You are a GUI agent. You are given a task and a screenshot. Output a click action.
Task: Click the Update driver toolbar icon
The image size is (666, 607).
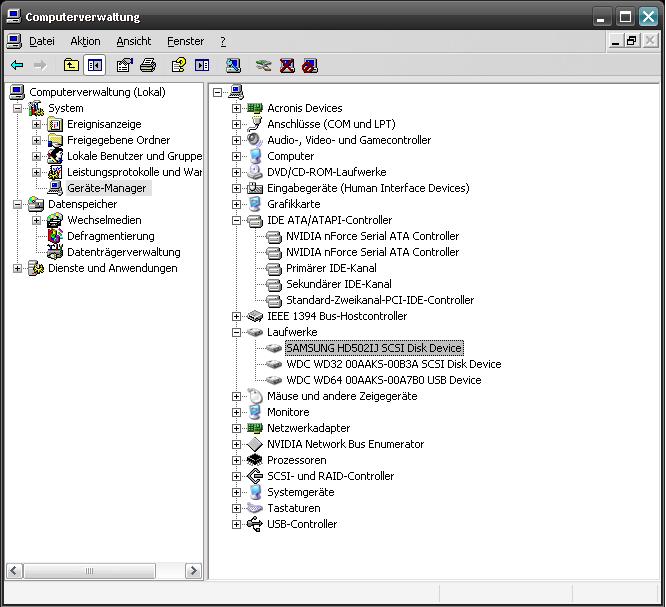point(263,65)
